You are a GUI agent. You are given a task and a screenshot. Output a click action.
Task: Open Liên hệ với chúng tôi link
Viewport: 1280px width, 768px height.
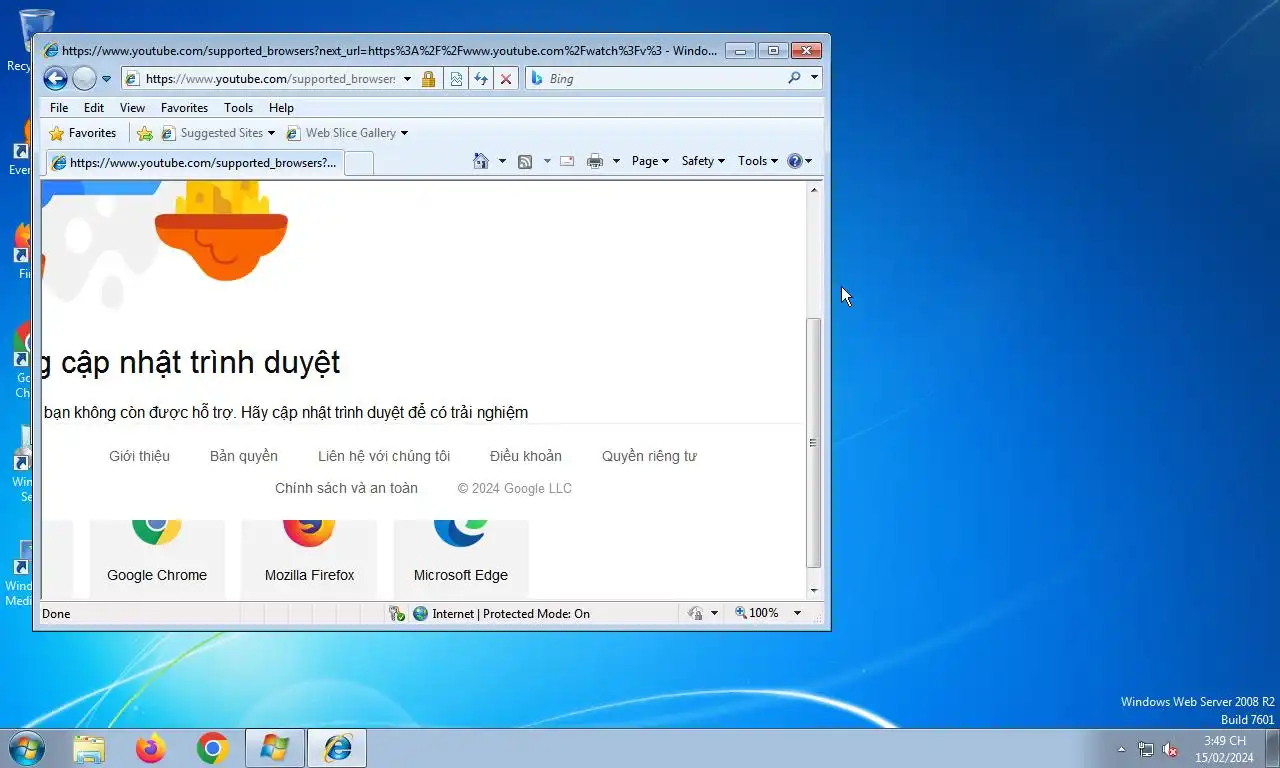(x=384, y=456)
